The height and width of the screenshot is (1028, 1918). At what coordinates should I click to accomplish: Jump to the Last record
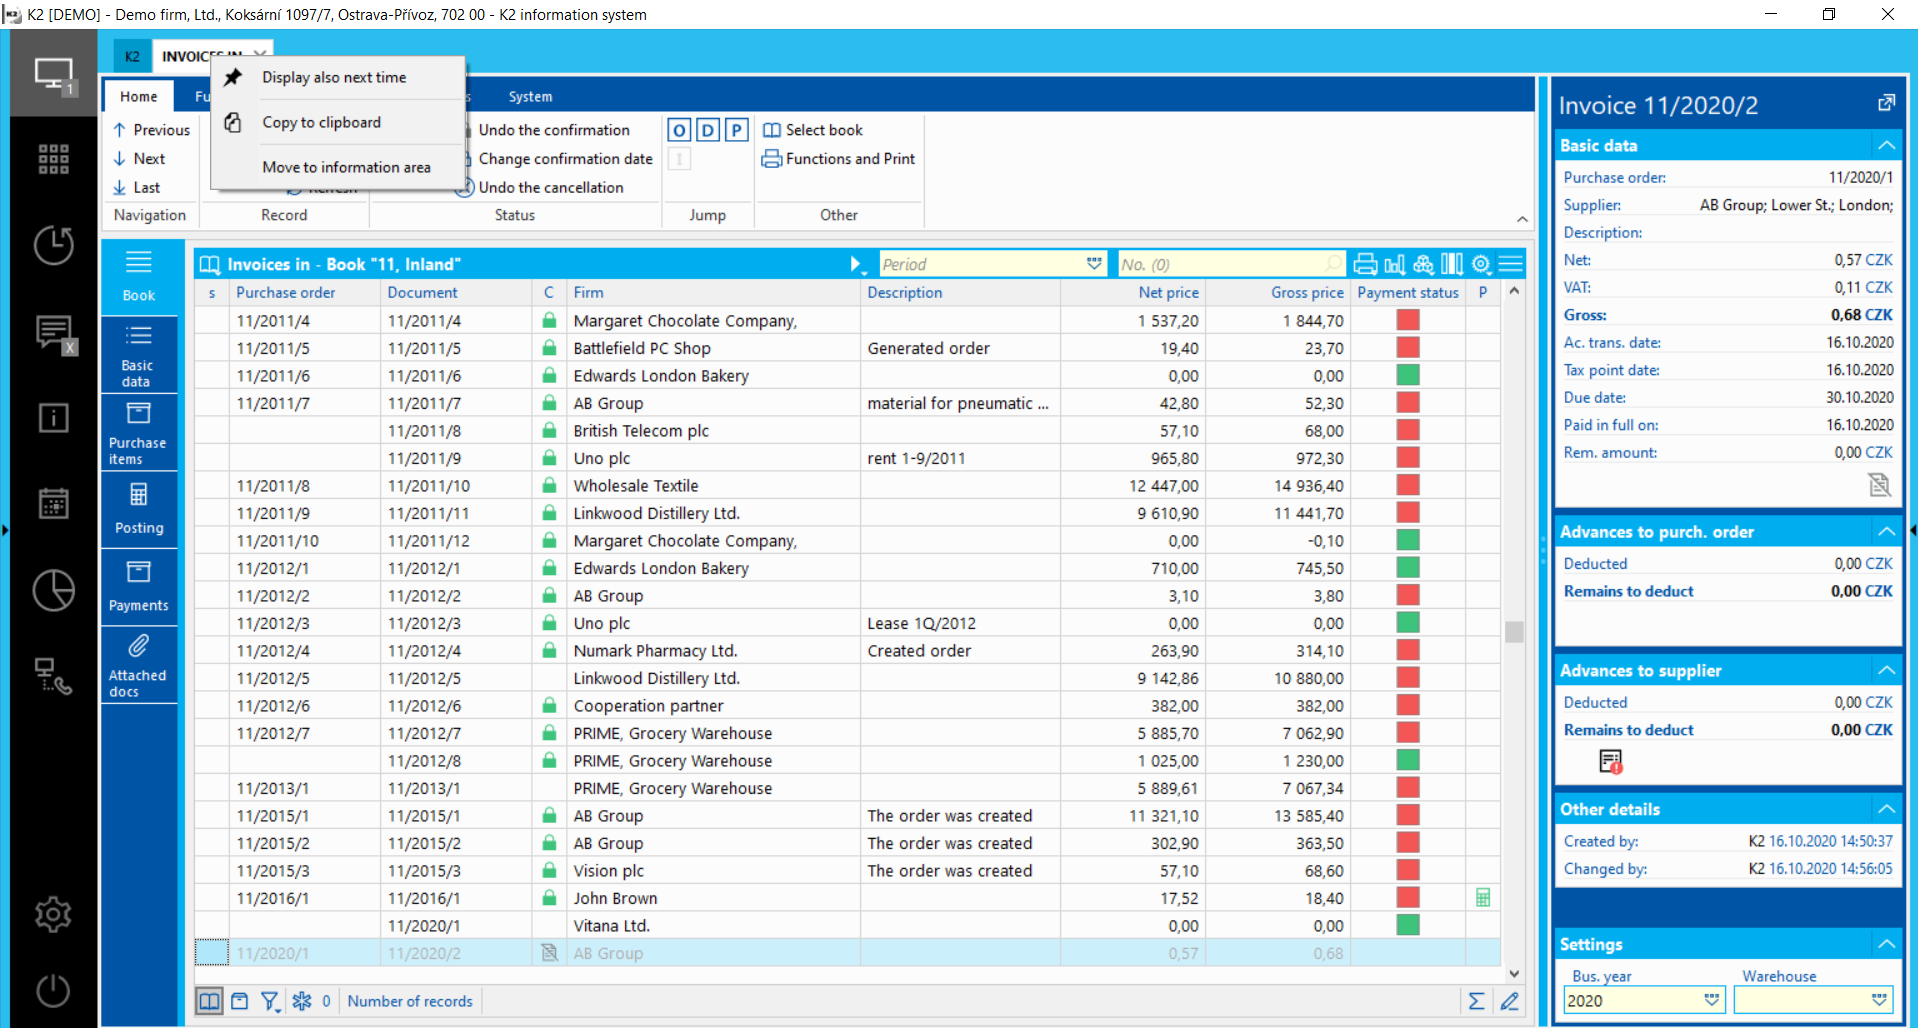pyautogui.click(x=137, y=187)
